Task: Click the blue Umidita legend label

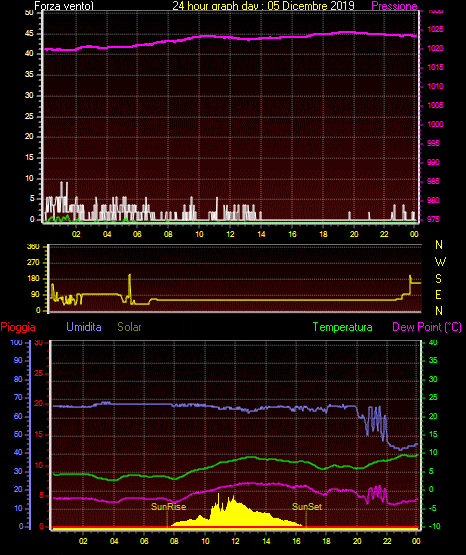Action: (x=84, y=327)
